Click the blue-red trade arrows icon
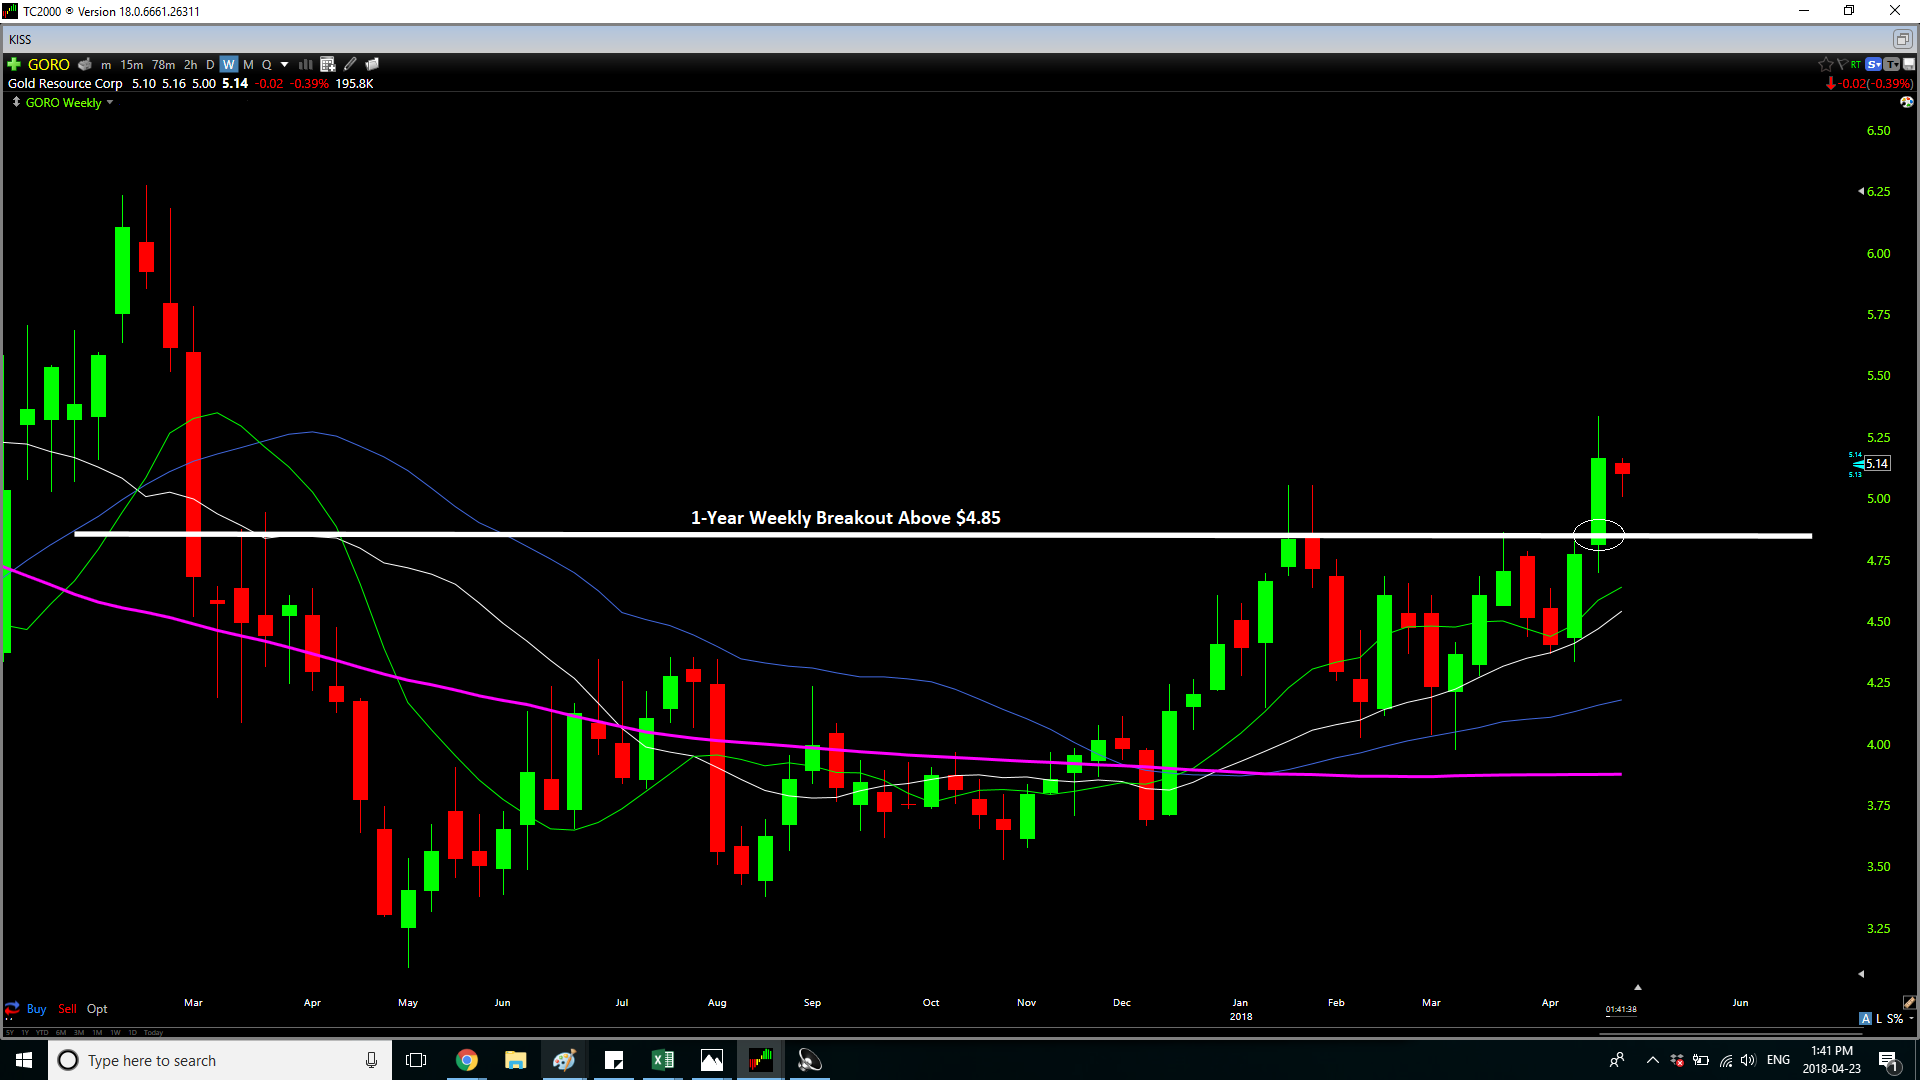Viewport: 1920px width, 1080px height. click(12, 1008)
